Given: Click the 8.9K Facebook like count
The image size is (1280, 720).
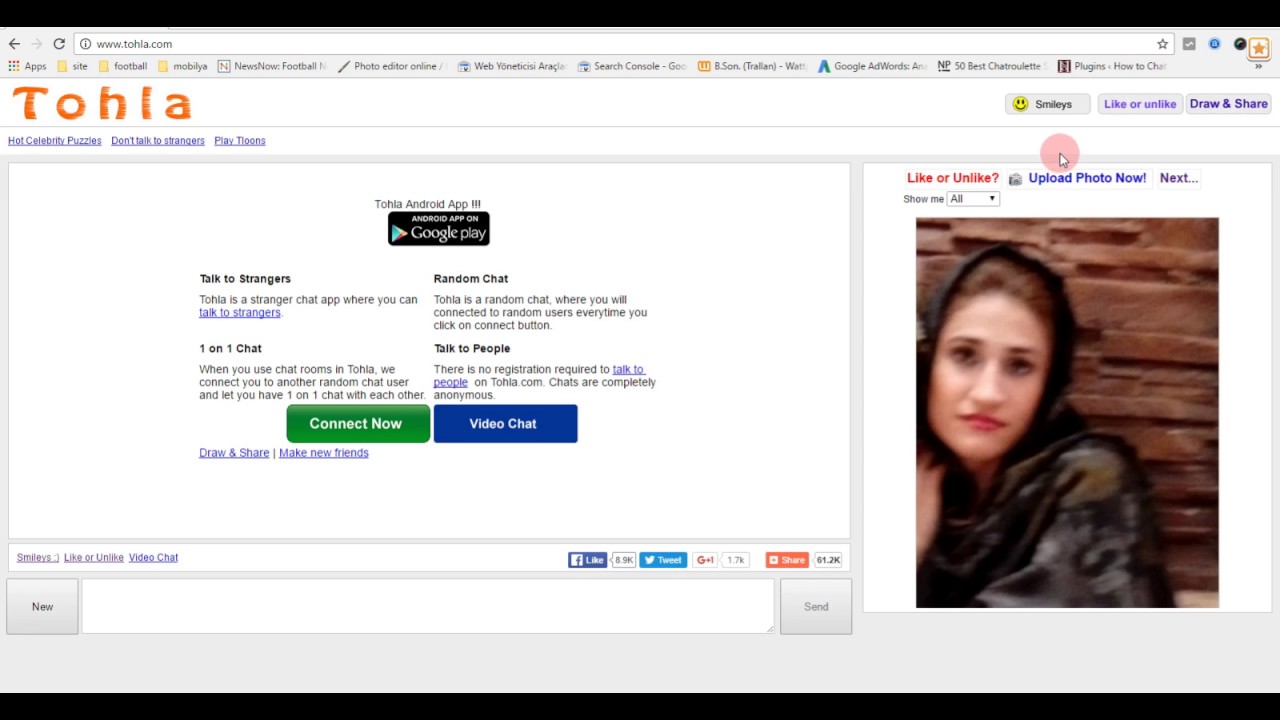Looking at the screenshot, I should (624, 560).
